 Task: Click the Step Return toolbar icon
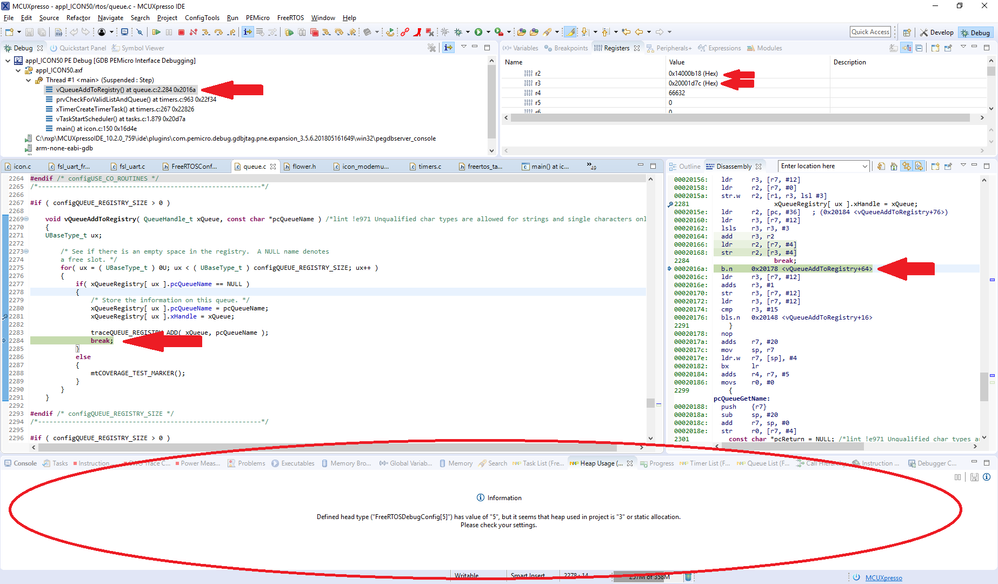pyautogui.click(x=231, y=32)
